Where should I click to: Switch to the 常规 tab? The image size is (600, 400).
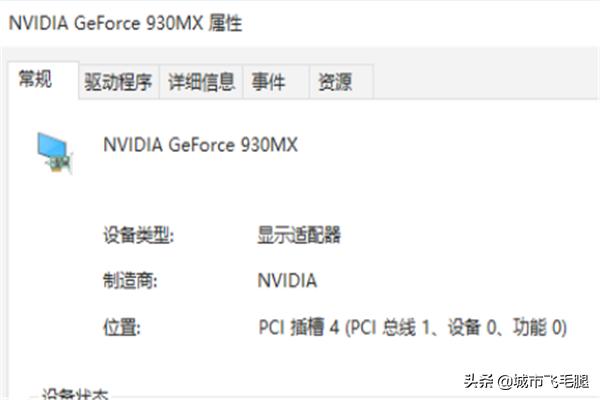(35, 80)
